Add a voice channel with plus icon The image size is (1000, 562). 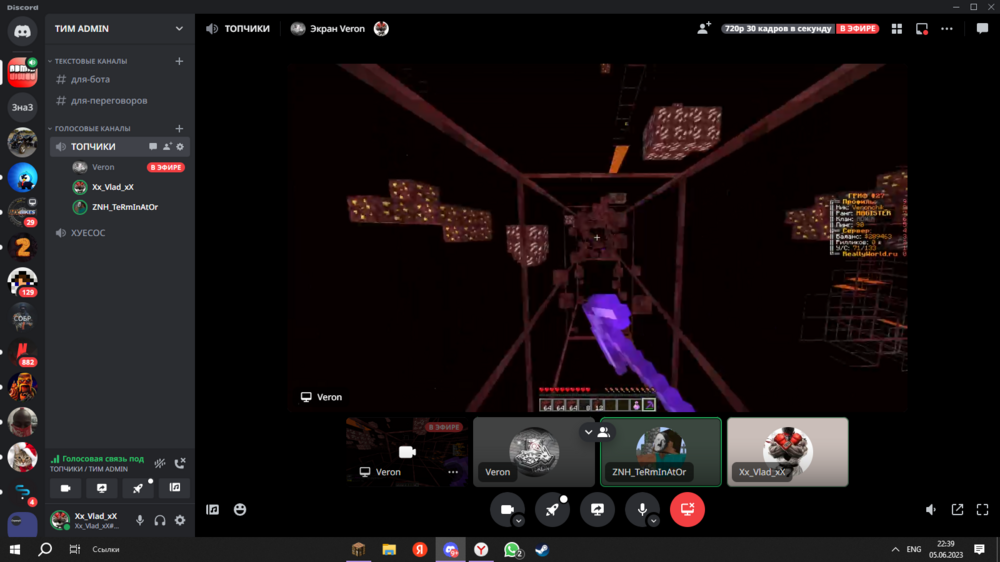point(179,128)
